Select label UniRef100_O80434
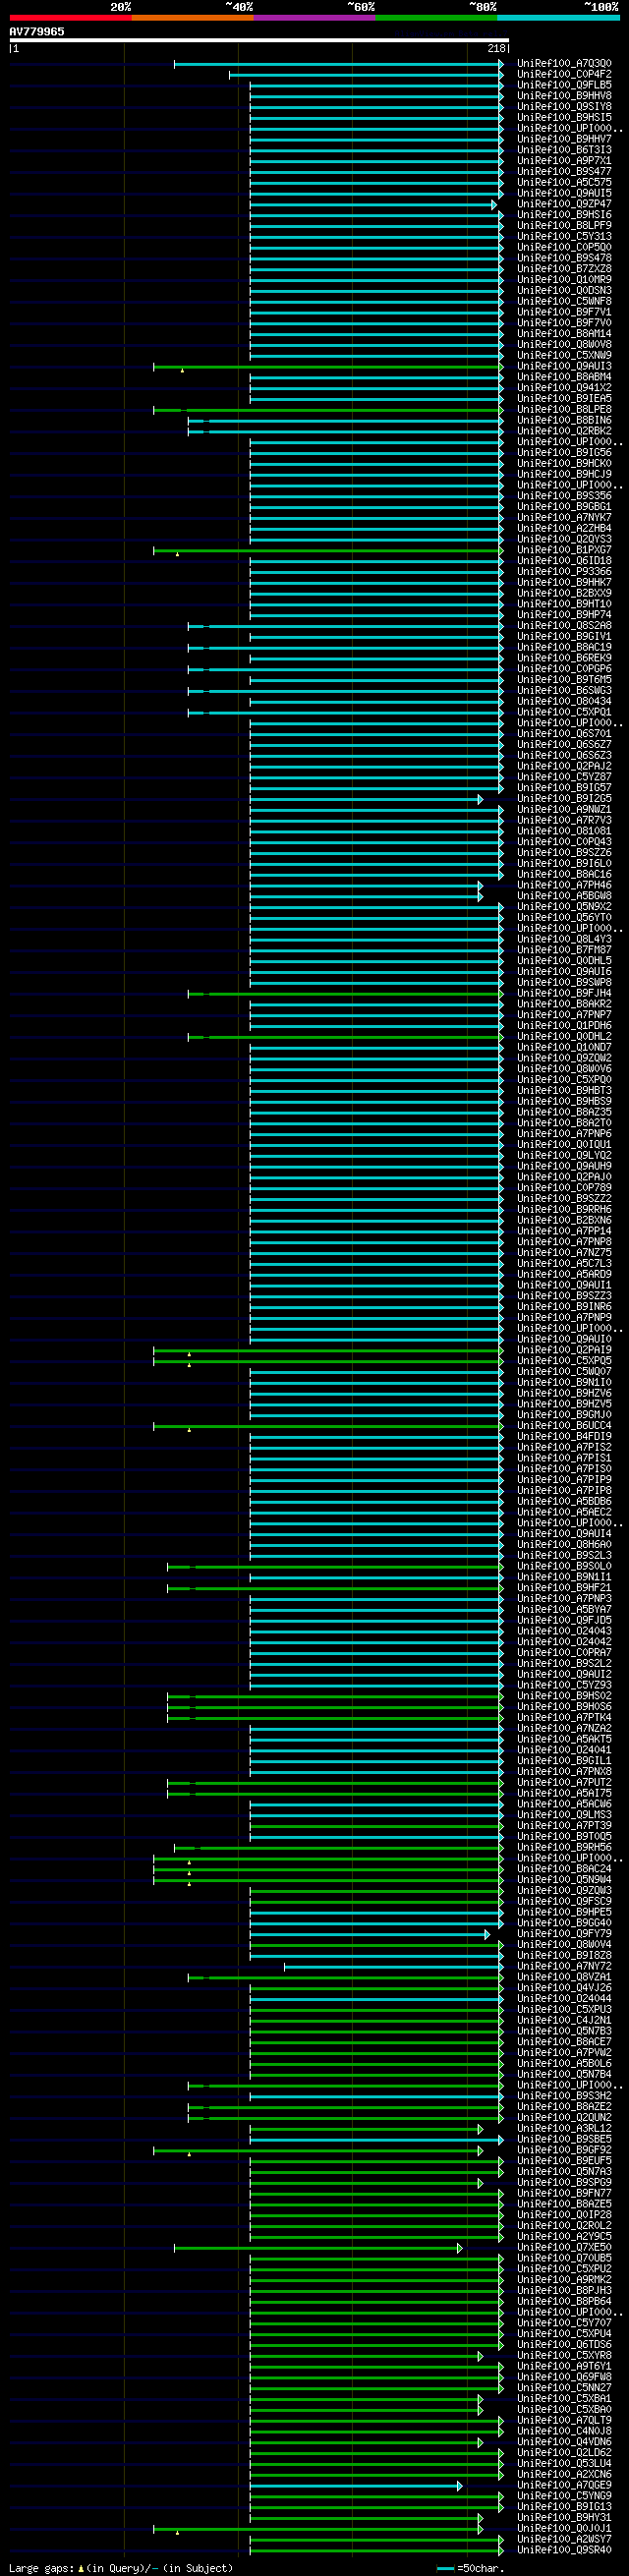This screenshot has width=629, height=2576. (x=564, y=702)
